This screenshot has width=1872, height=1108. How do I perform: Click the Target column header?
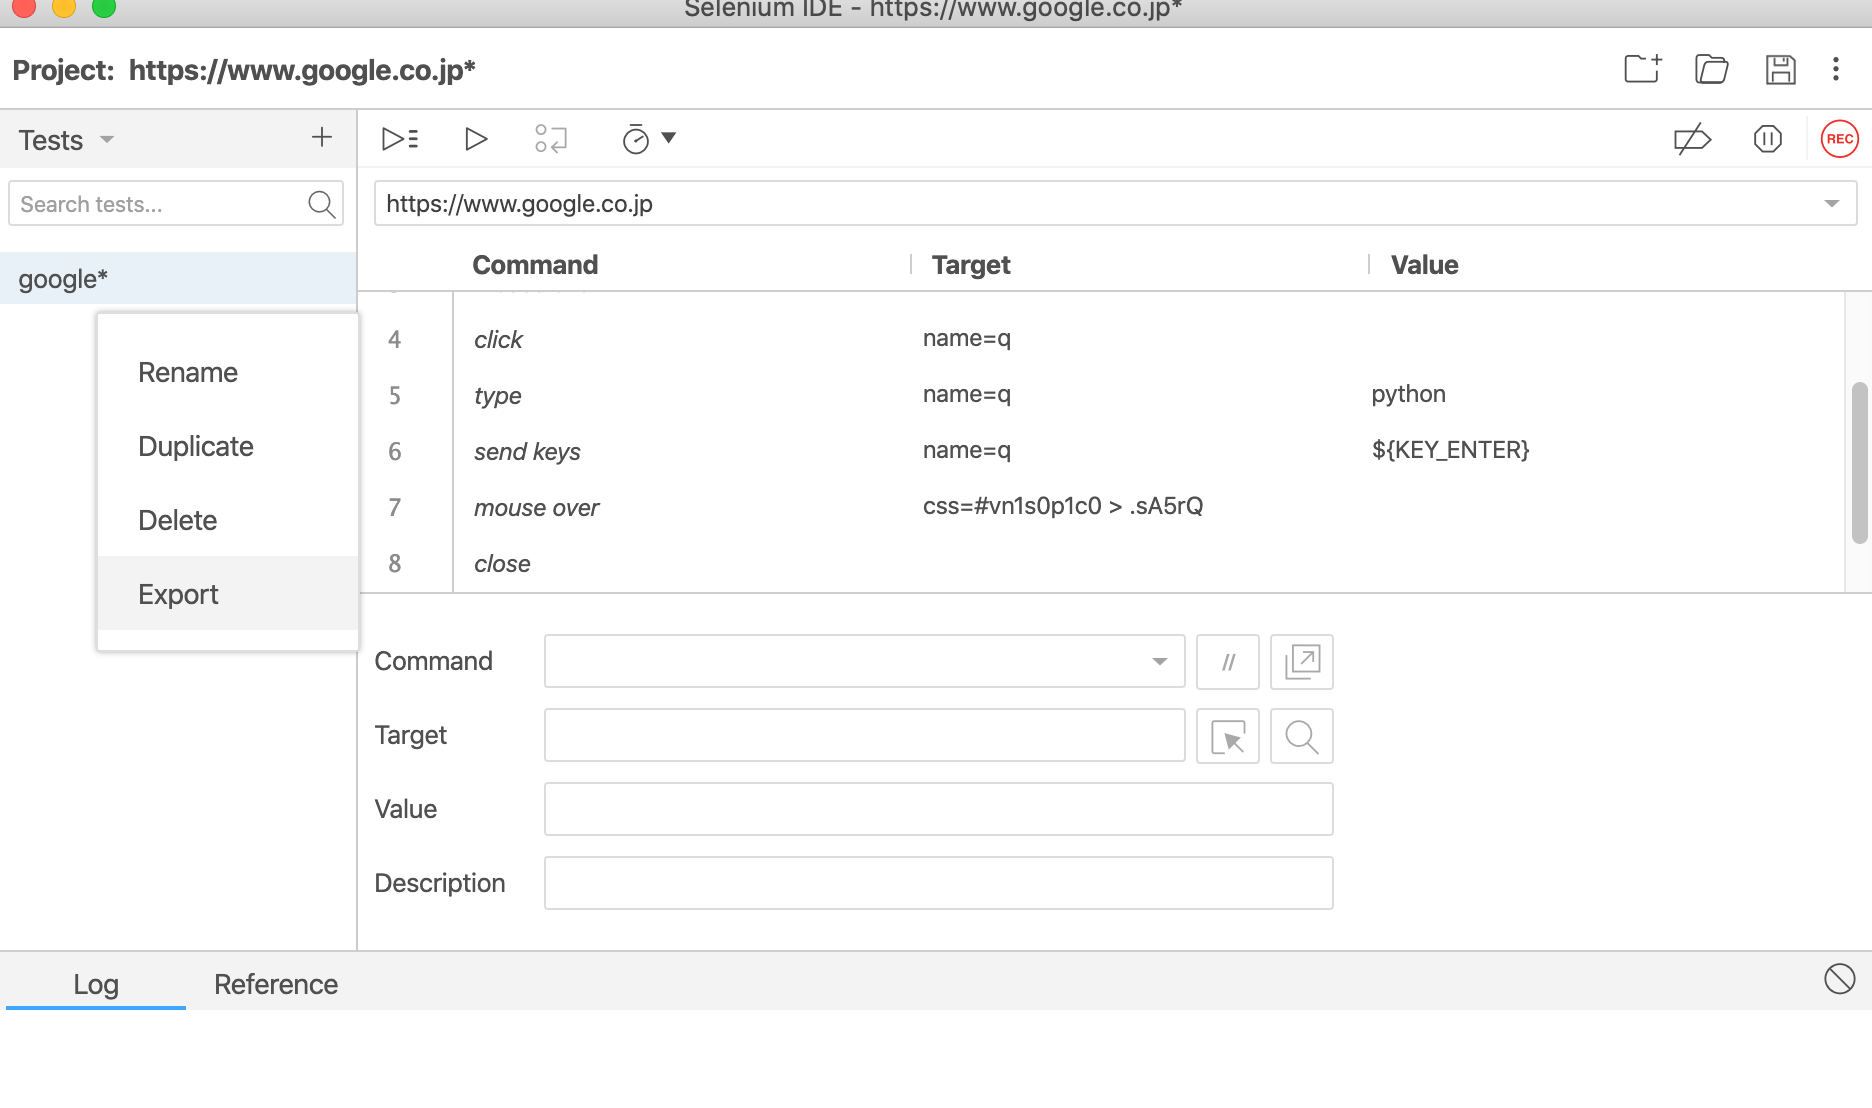[x=971, y=265]
